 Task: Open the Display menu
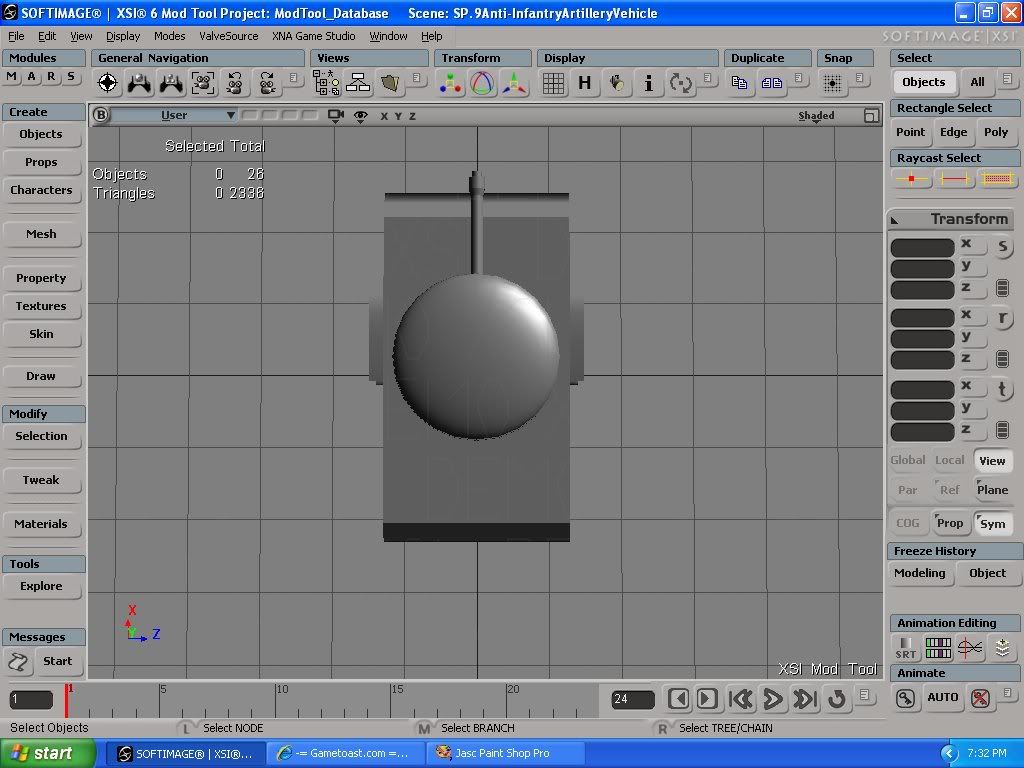point(123,36)
